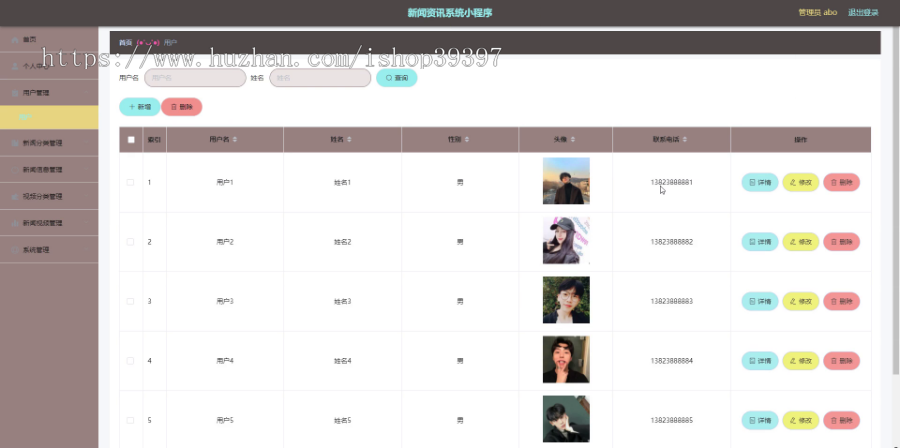This screenshot has height=448, width=900.
Task: Expand the 新闻分类管理 sidebar menu
Action: [x=49, y=143]
